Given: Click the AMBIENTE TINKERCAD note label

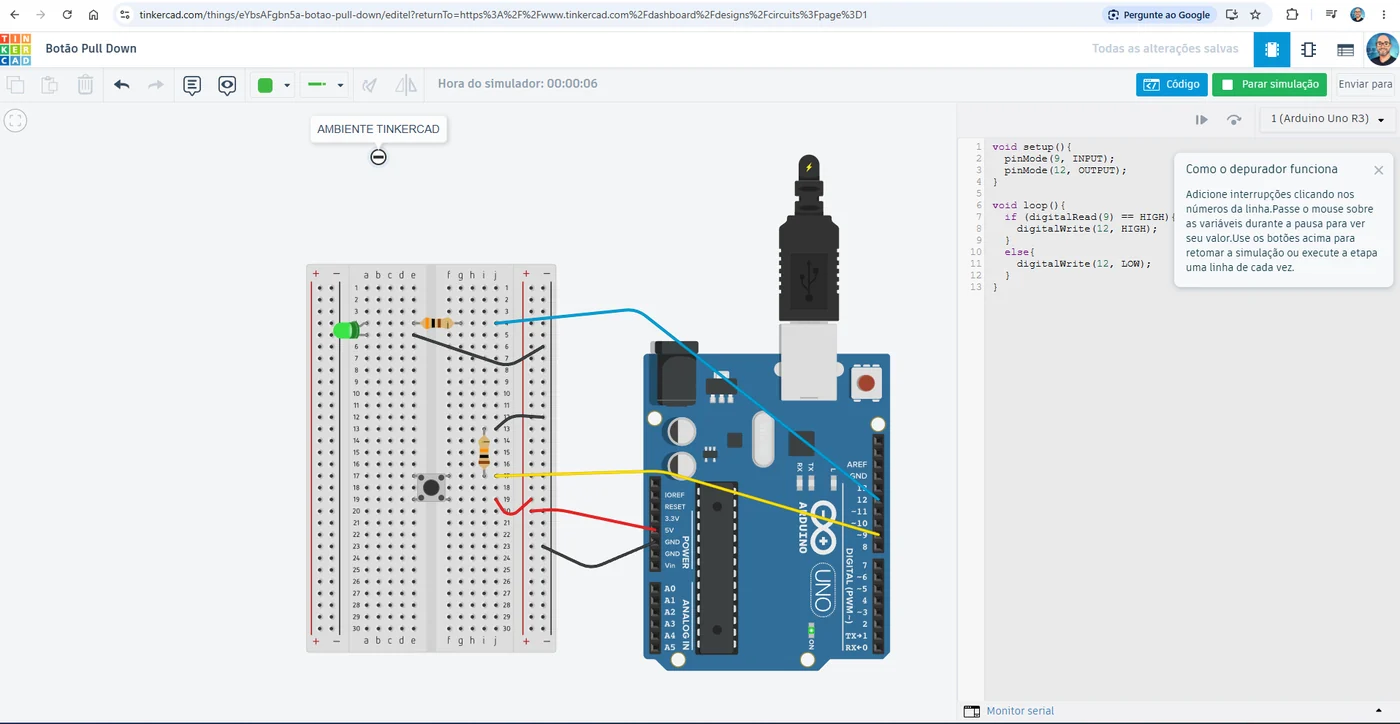Looking at the screenshot, I should pyautogui.click(x=378, y=129).
